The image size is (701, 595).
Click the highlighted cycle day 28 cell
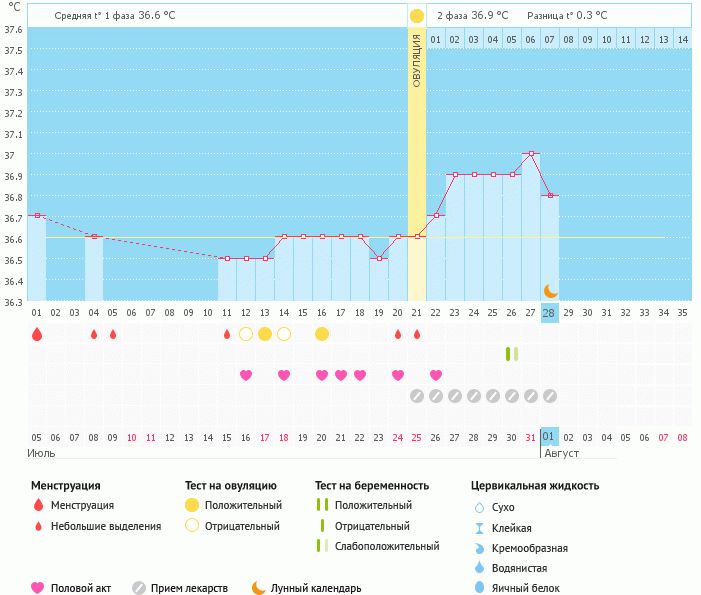point(549,312)
